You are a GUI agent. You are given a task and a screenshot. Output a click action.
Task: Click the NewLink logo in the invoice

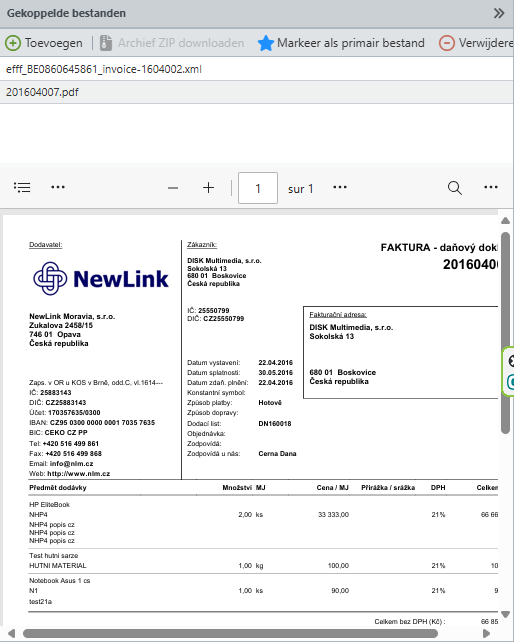[x=101, y=279]
